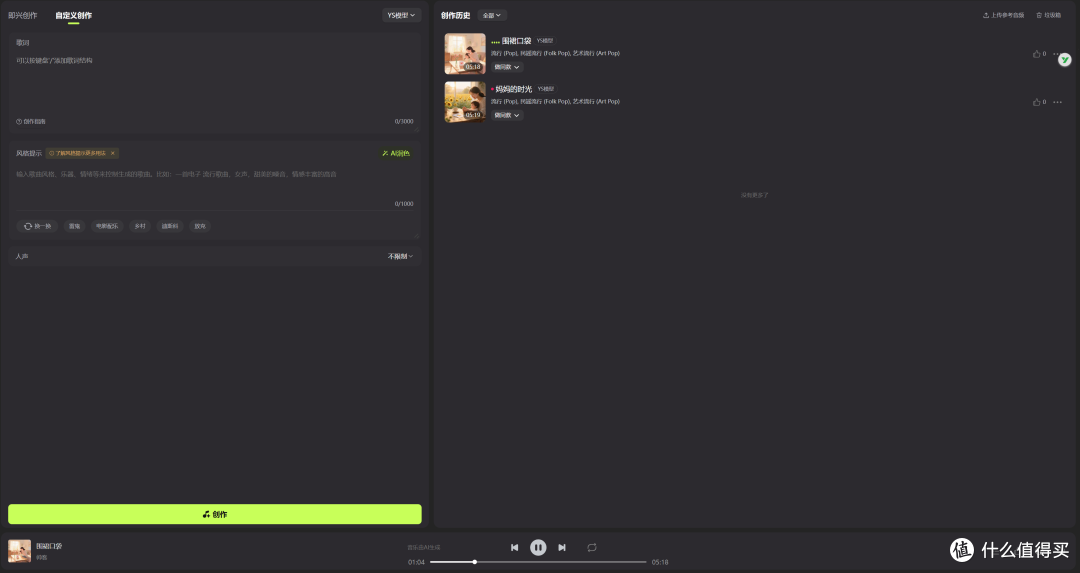Expand the 人声 不限制 dropdown
Viewport: 1080px width, 573px height.
point(400,256)
